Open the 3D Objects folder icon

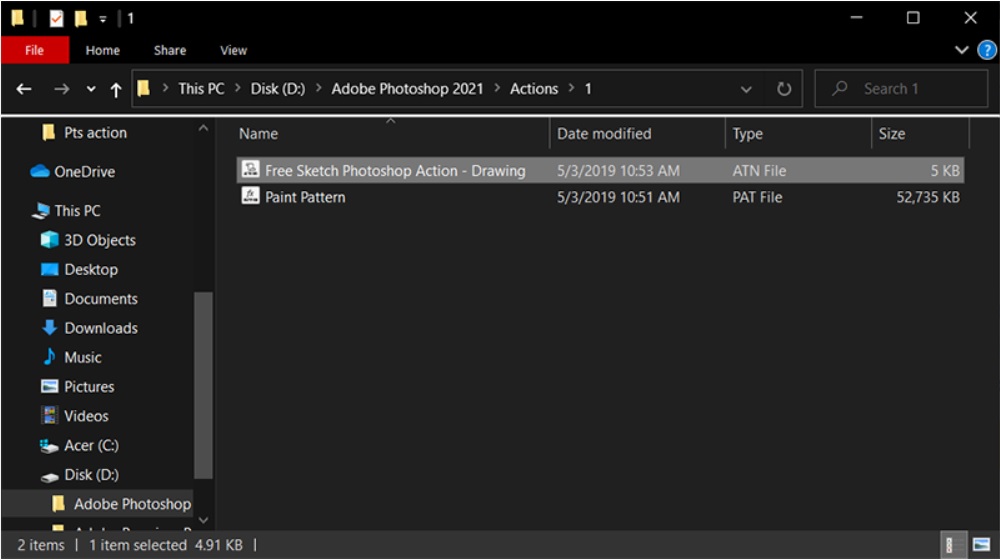point(49,240)
